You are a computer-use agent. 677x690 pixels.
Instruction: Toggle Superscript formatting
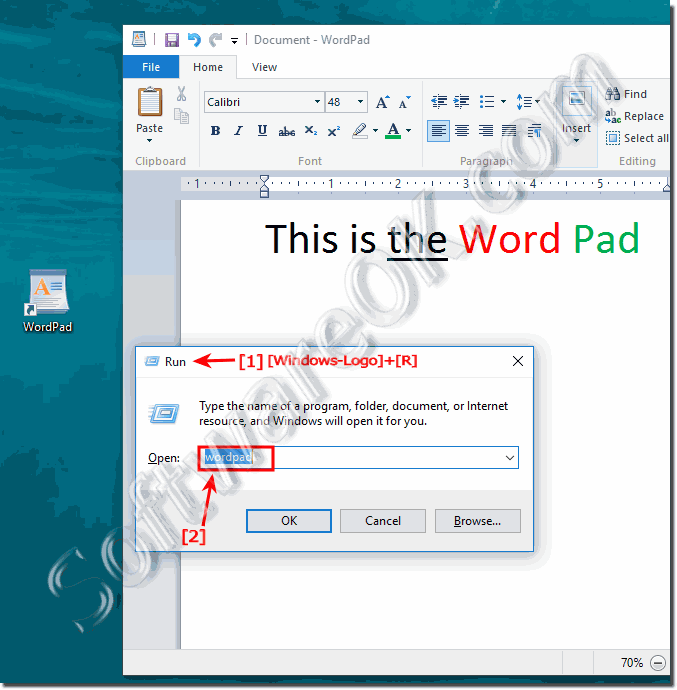(334, 131)
